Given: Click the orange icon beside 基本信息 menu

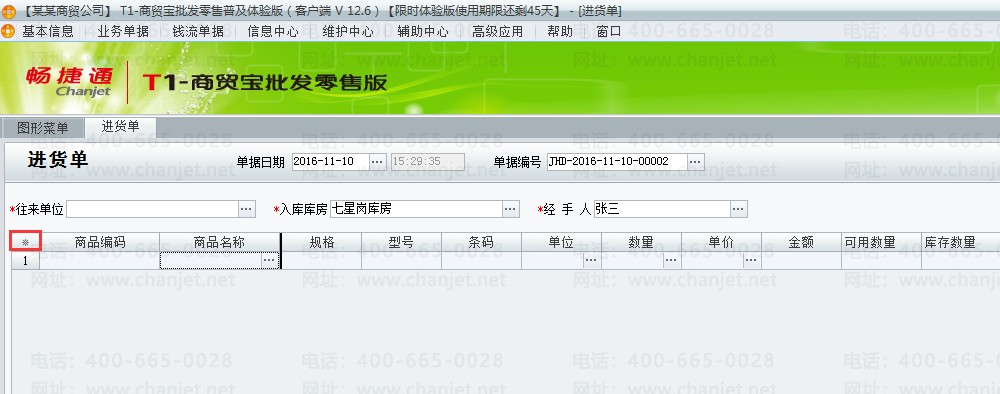Looking at the screenshot, I should pyautogui.click(x=8, y=31).
